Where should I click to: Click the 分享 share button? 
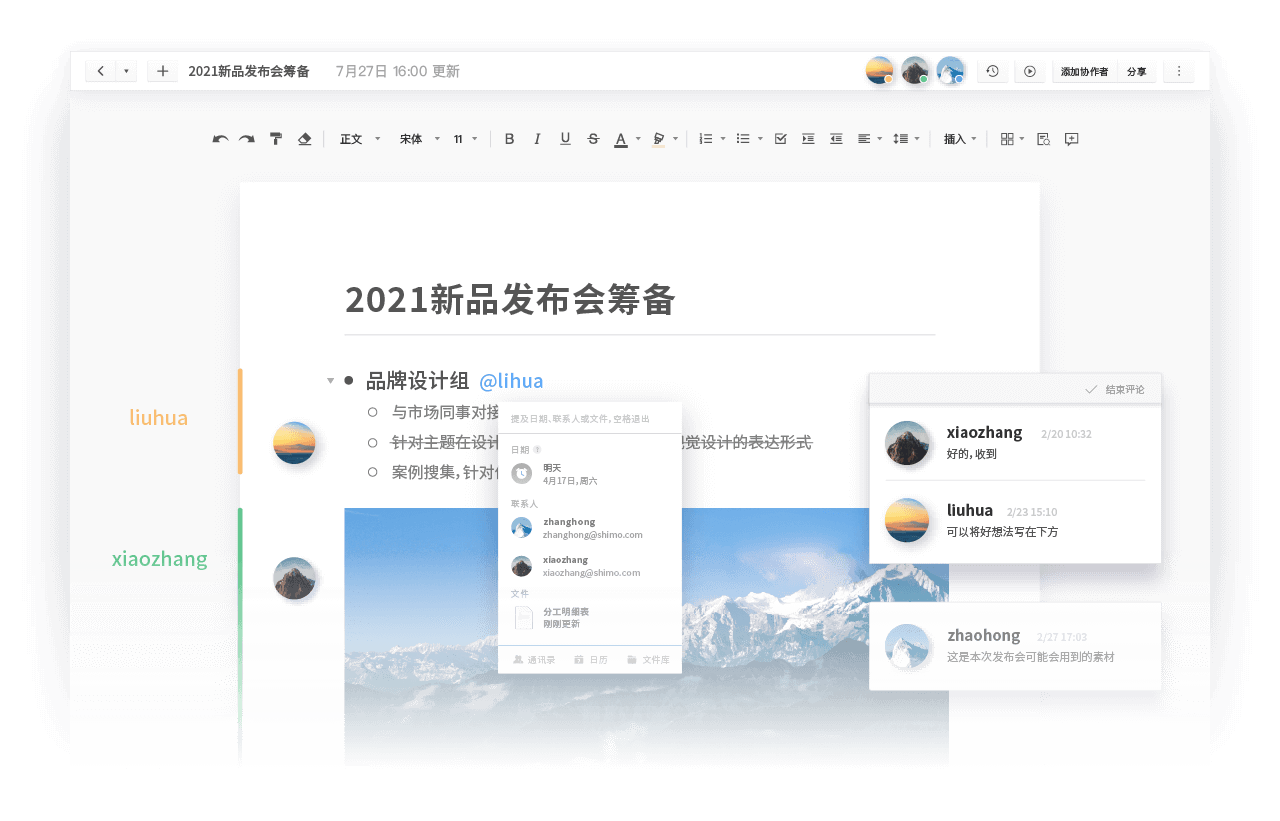click(1137, 71)
